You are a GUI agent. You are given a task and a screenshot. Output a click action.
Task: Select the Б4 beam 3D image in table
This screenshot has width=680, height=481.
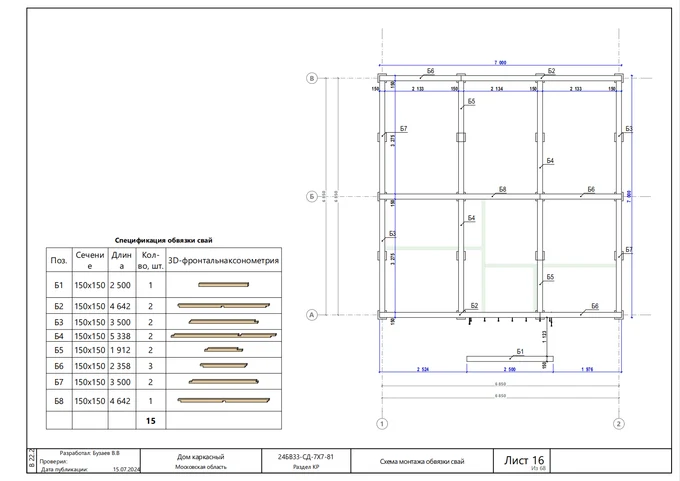click(x=225, y=335)
